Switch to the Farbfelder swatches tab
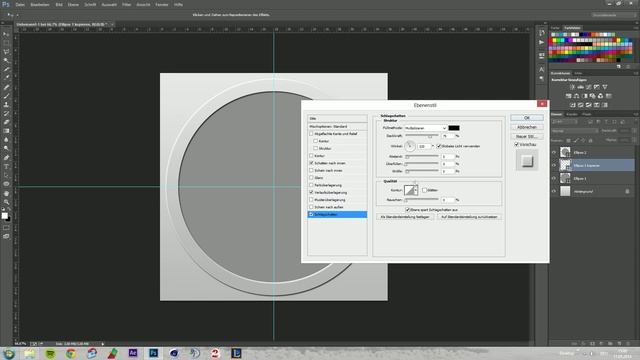 572,28
